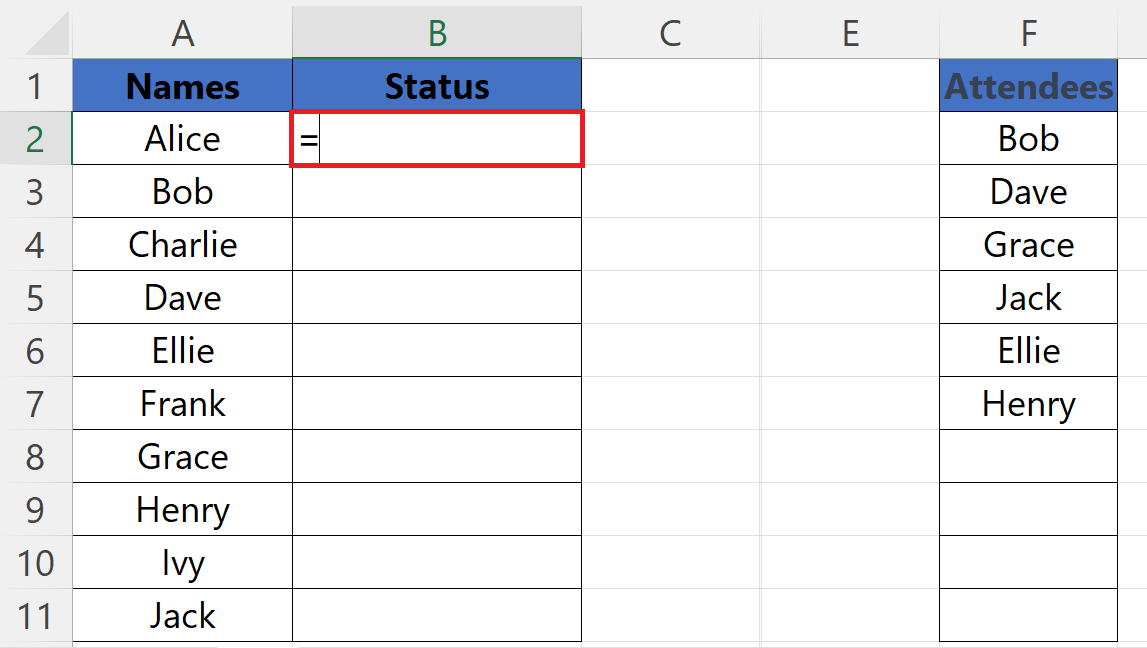Click the Select All corner button
The width and height of the screenshot is (1147, 648).
[x=36, y=33]
